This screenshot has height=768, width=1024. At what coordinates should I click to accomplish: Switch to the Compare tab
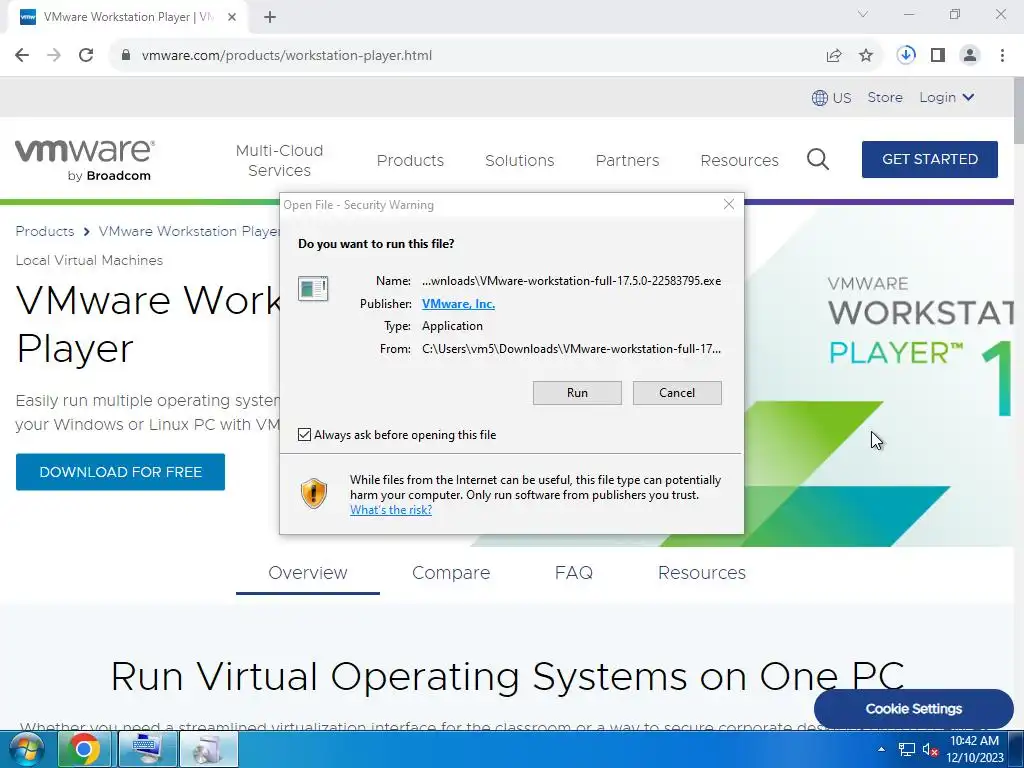pos(451,573)
